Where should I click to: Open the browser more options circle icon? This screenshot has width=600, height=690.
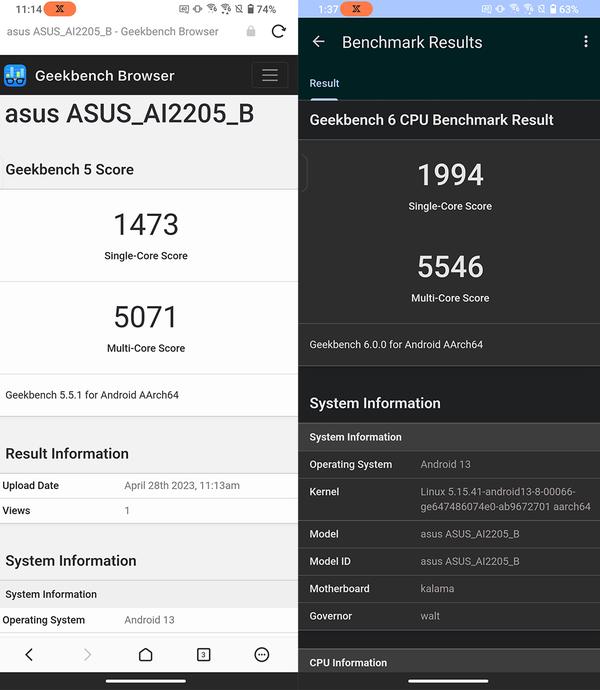click(x=261, y=654)
